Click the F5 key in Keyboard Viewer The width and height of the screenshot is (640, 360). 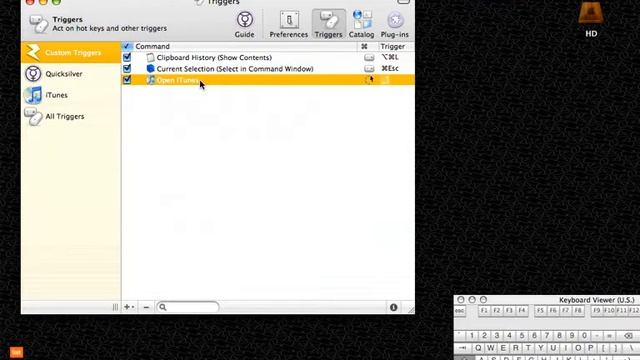[540, 311]
